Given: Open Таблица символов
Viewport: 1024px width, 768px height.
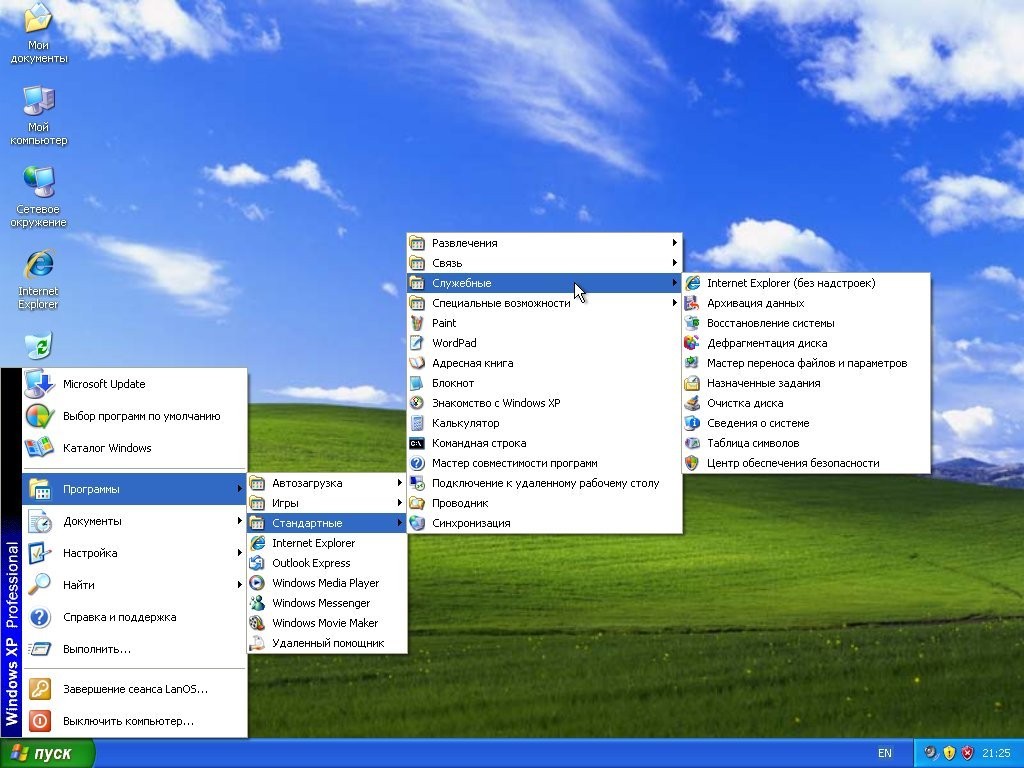Looking at the screenshot, I should [x=806, y=443].
